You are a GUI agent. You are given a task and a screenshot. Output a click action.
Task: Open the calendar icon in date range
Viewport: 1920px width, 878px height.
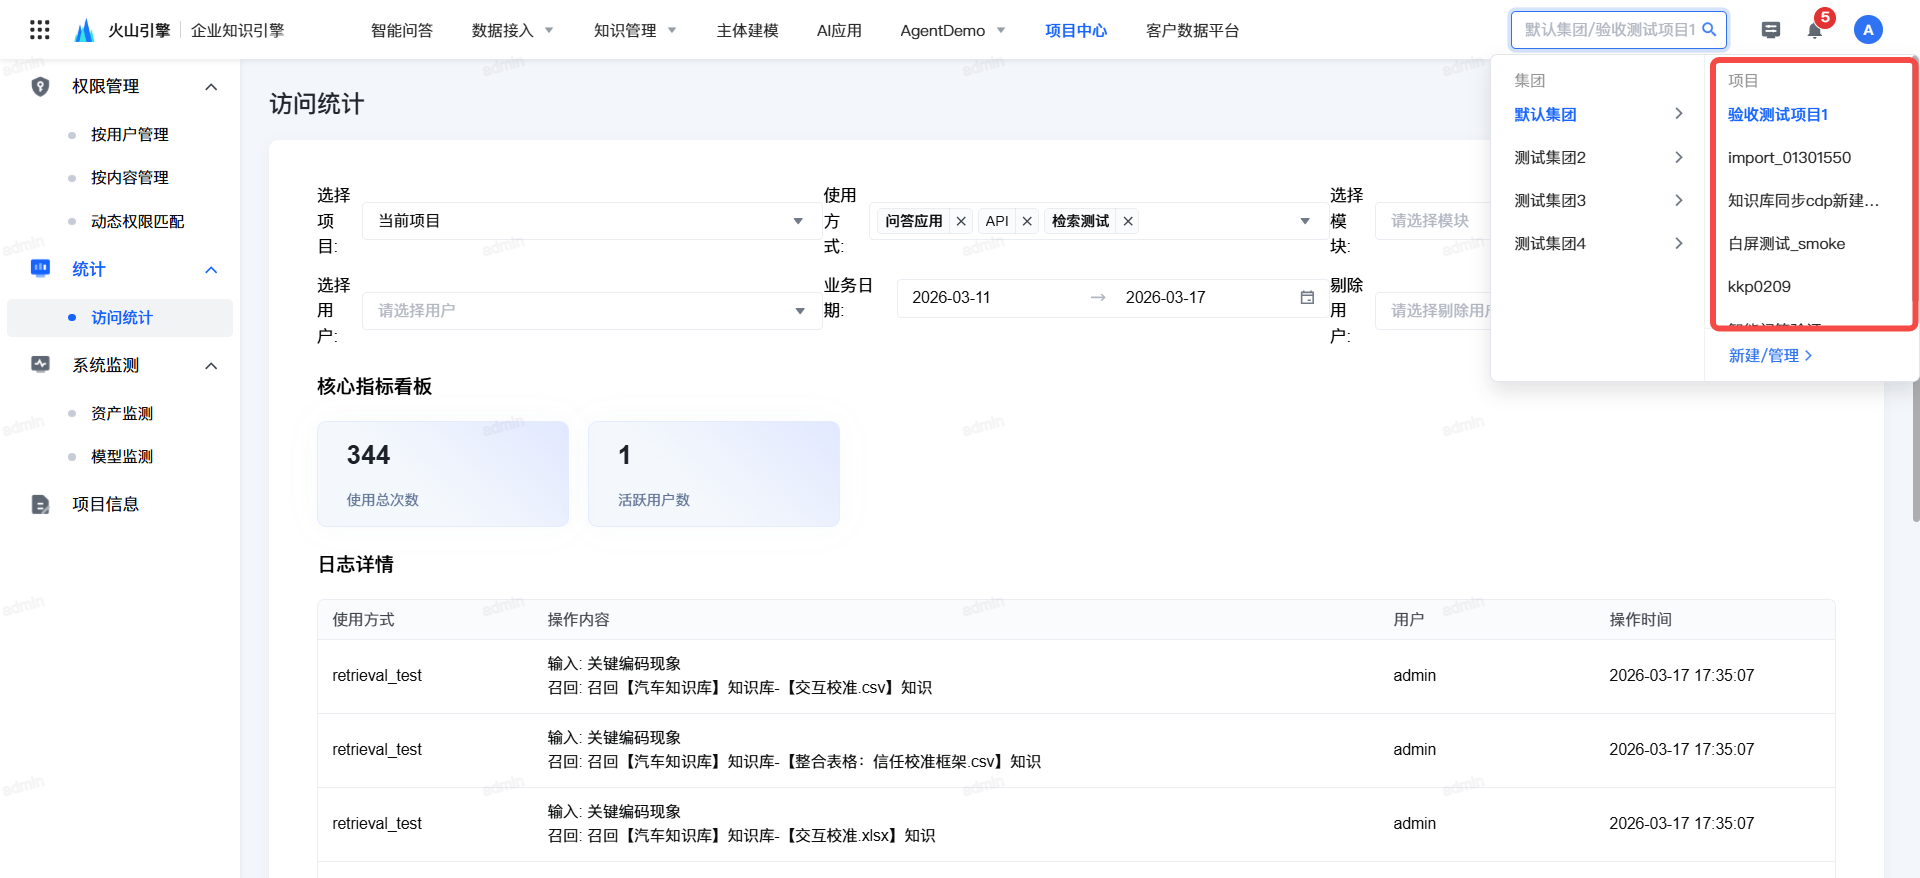coord(1306,298)
